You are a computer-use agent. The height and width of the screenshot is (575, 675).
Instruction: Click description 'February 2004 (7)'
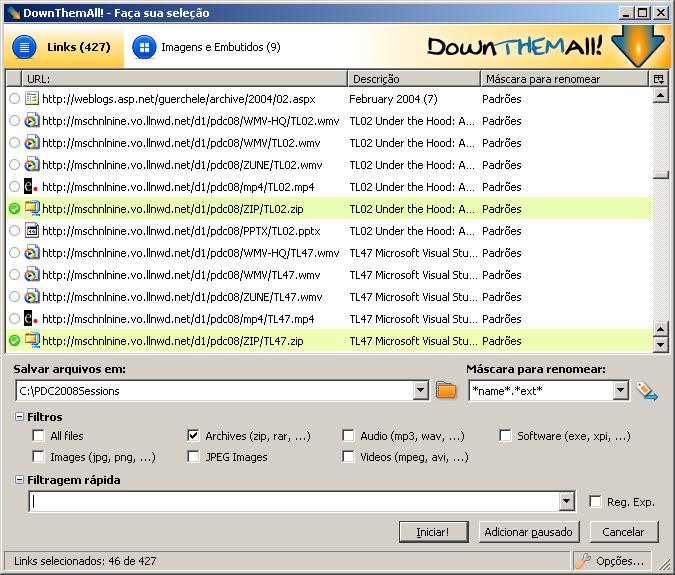click(393, 99)
